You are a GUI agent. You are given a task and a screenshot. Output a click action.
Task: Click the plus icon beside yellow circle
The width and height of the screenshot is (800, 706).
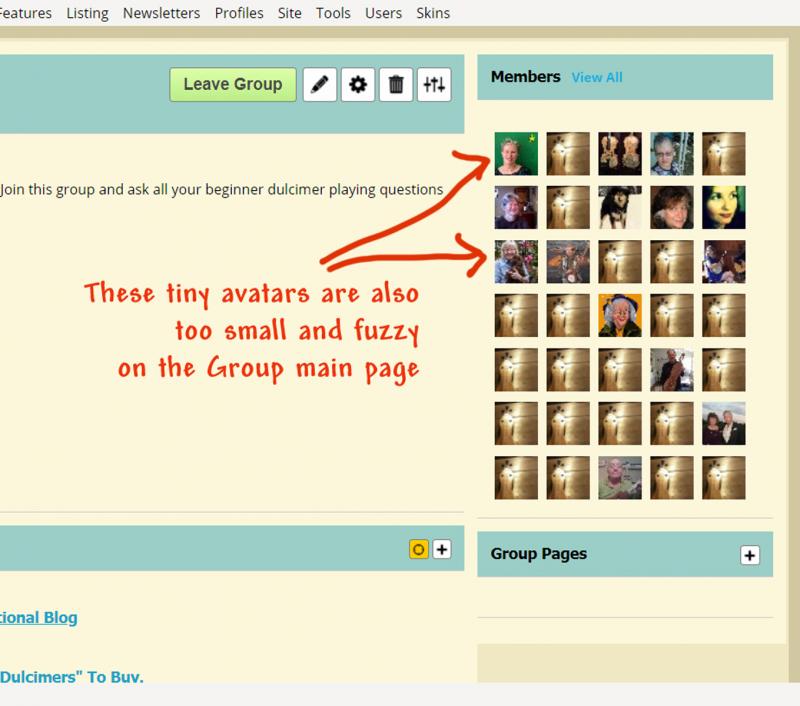point(442,549)
